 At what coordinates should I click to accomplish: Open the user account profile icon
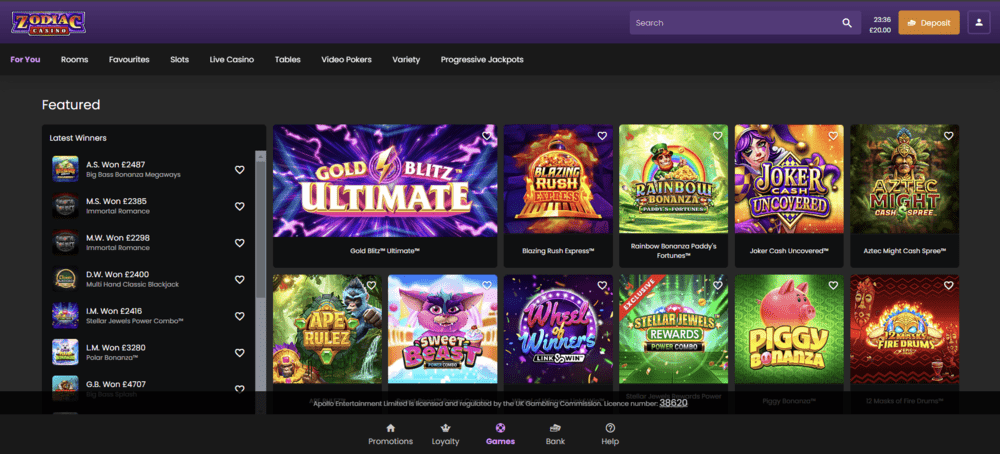tap(979, 22)
